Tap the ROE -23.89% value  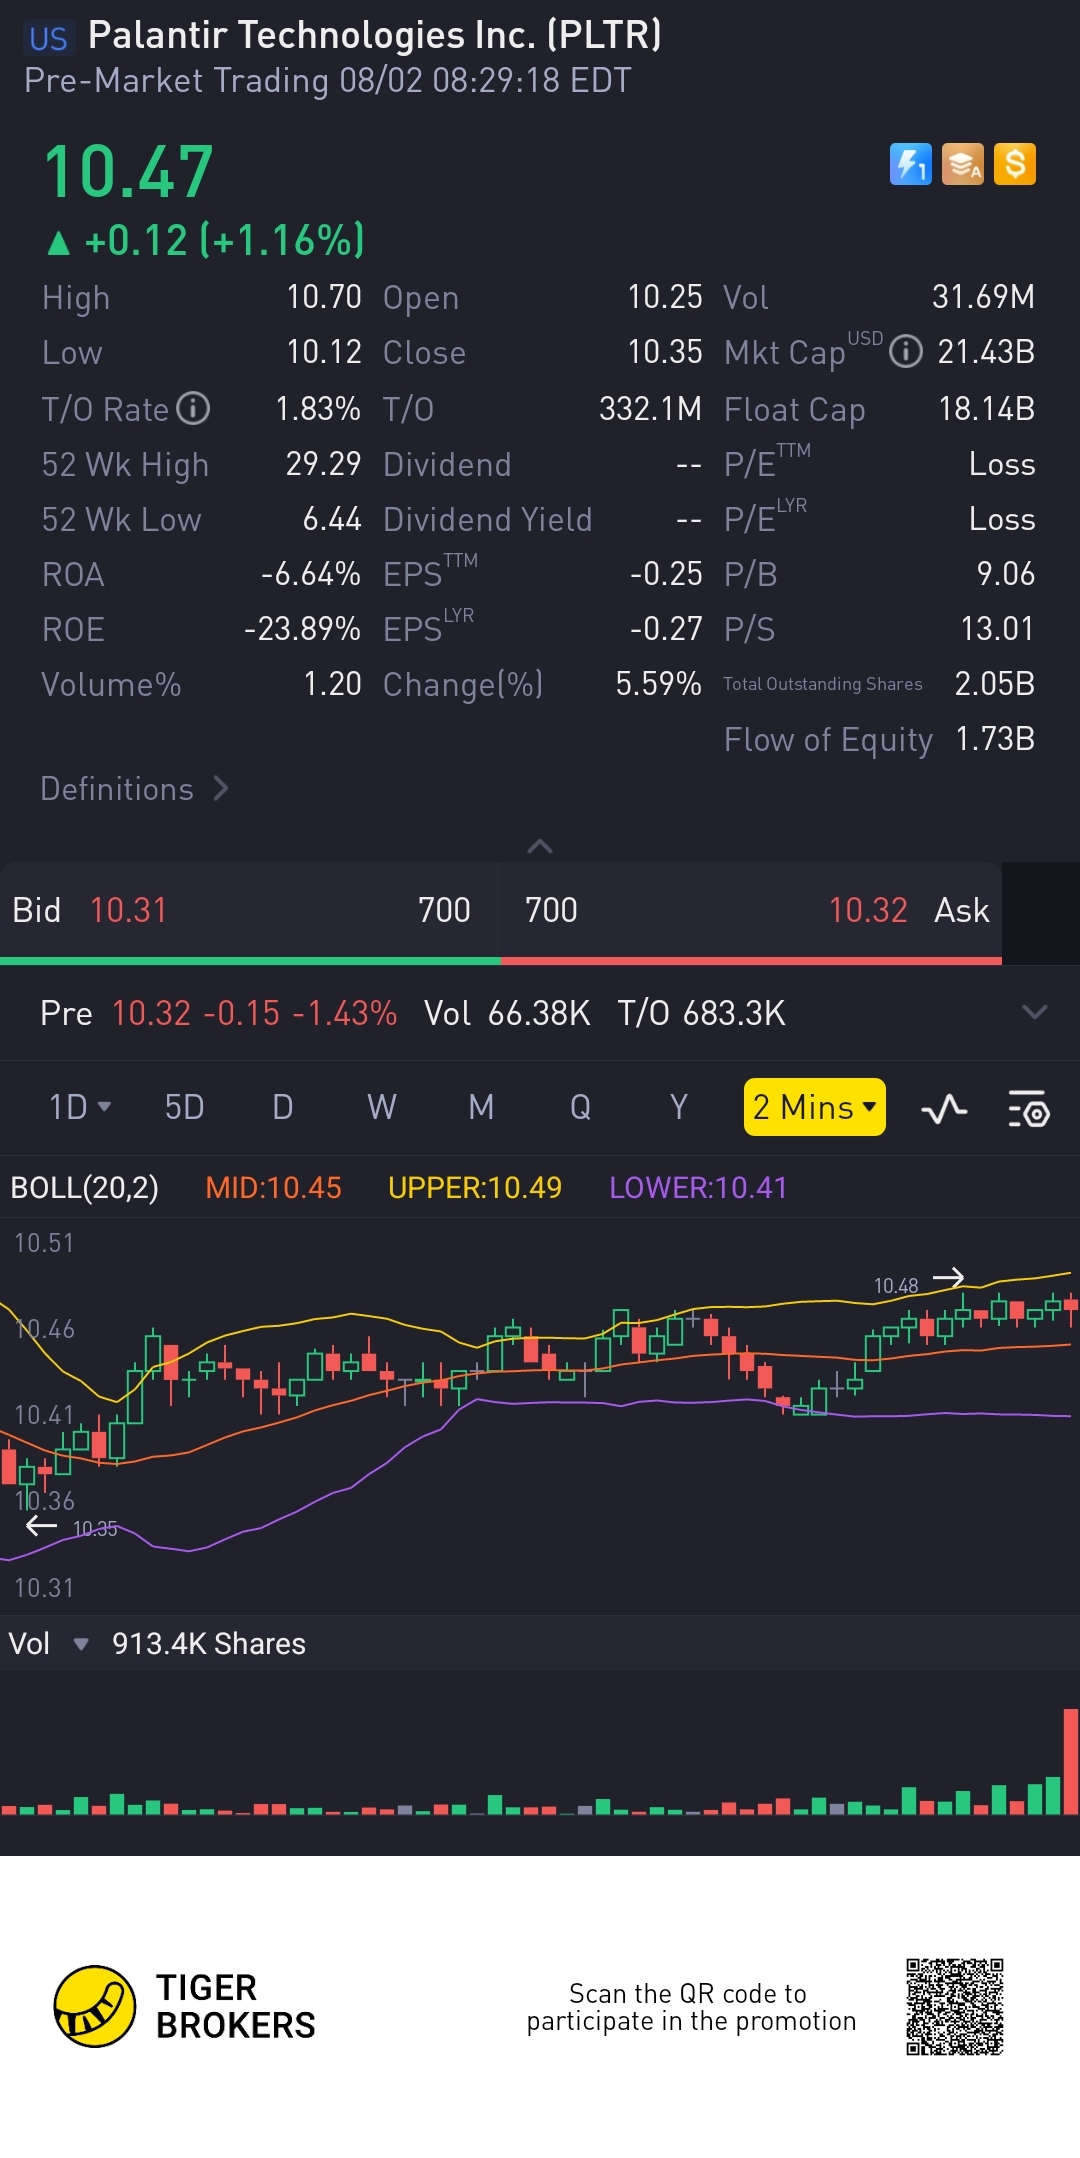(x=303, y=628)
